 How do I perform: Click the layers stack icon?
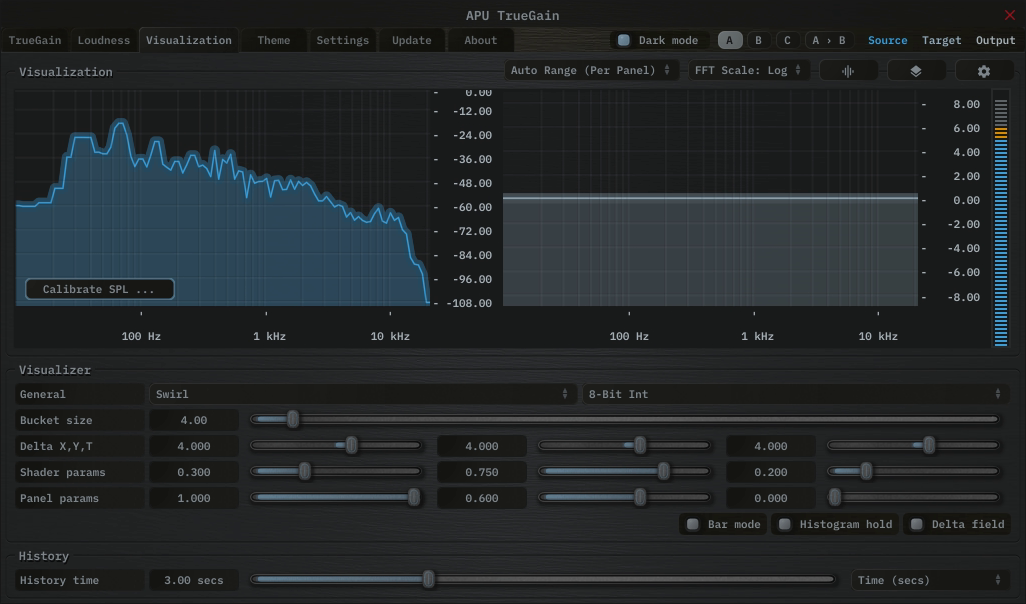915,71
